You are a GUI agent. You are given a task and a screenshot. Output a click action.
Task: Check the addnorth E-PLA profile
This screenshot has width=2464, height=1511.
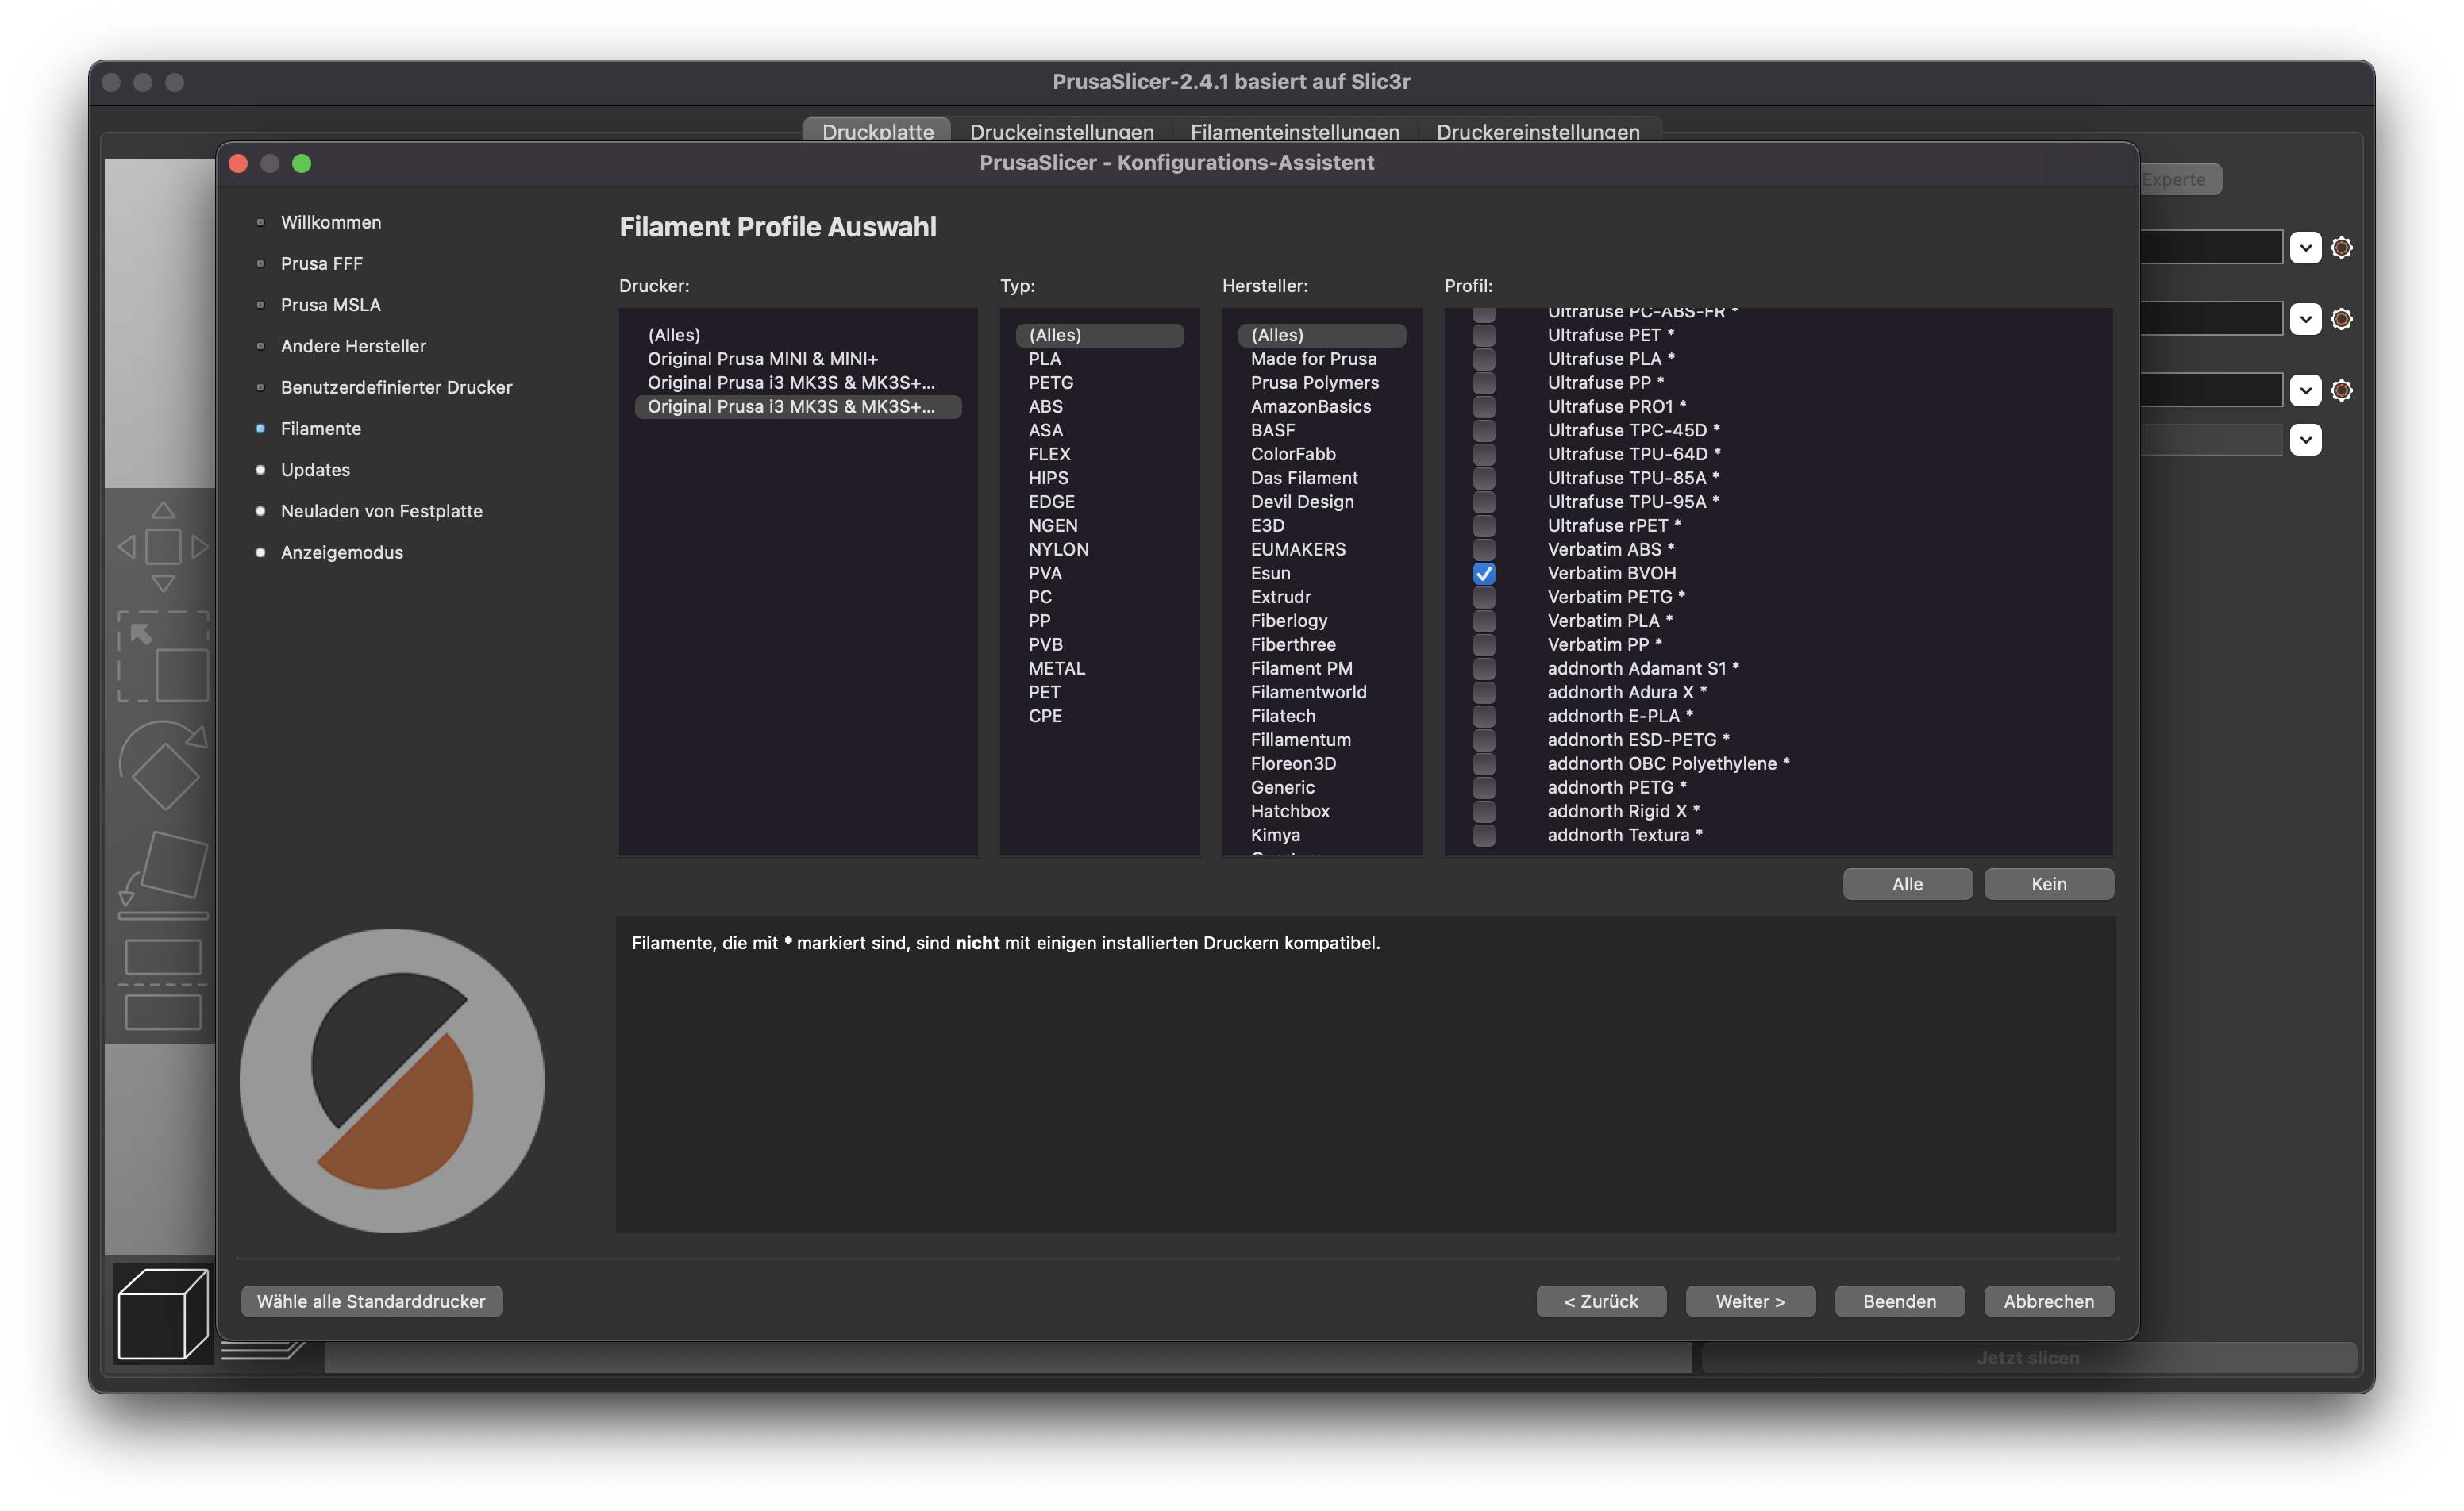coord(1484,716)
